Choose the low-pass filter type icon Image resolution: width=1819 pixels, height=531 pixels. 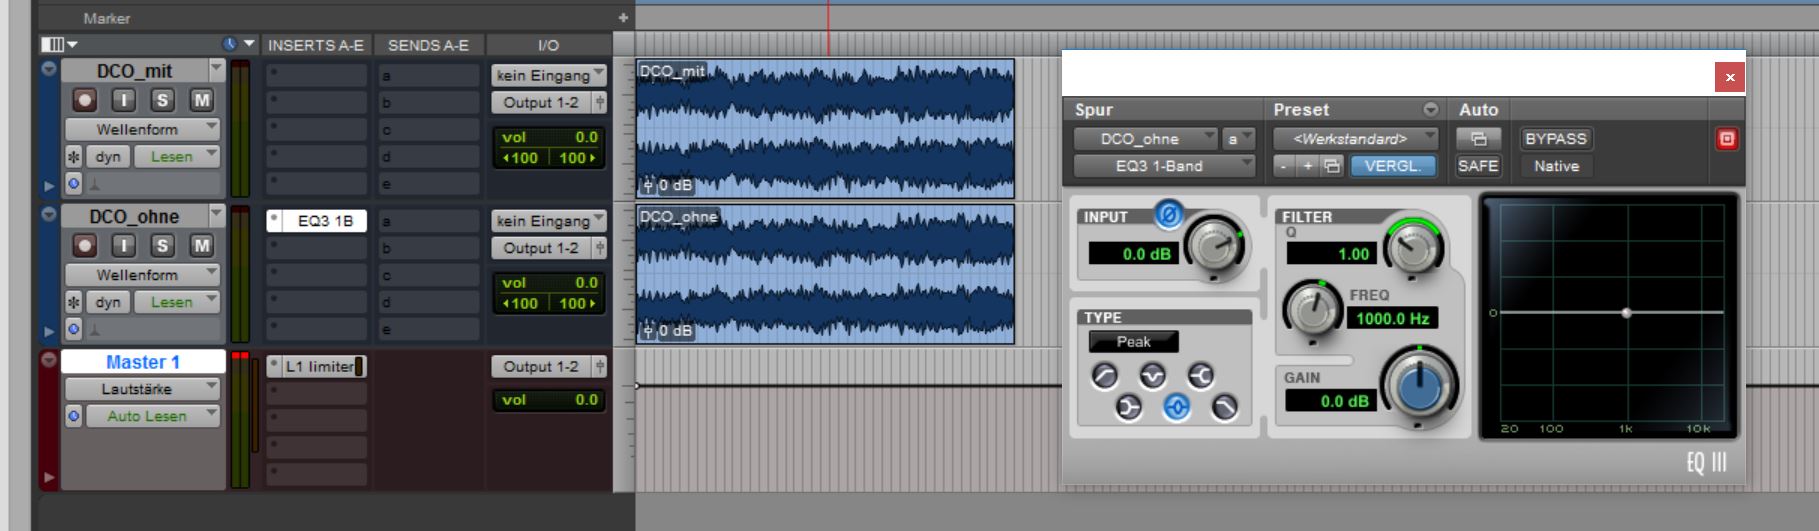pos(1224,408)
